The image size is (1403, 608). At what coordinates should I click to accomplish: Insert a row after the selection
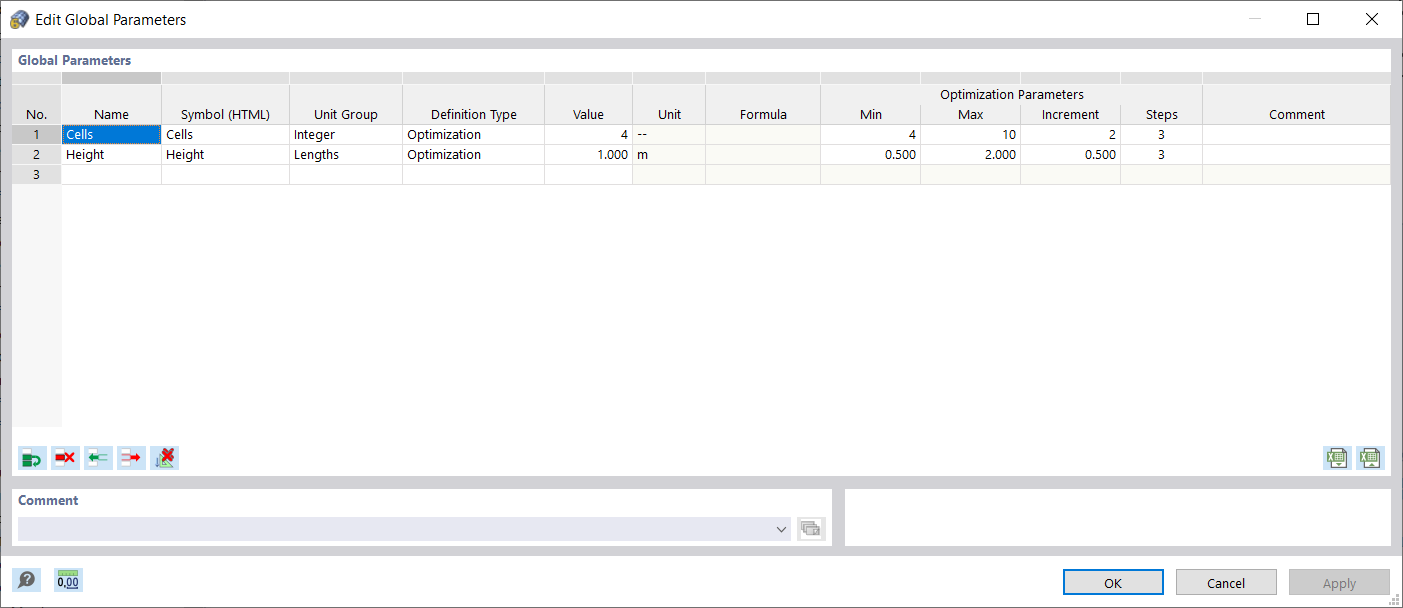[x=131, y=457]
